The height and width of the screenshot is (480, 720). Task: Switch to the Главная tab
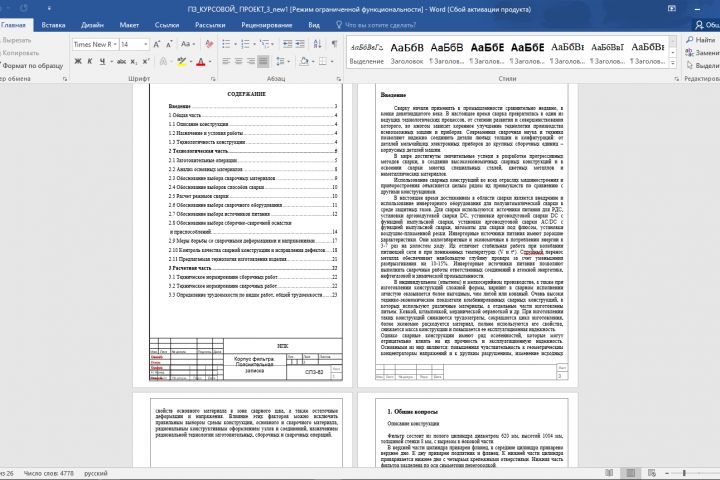click(x=13, y=25)
